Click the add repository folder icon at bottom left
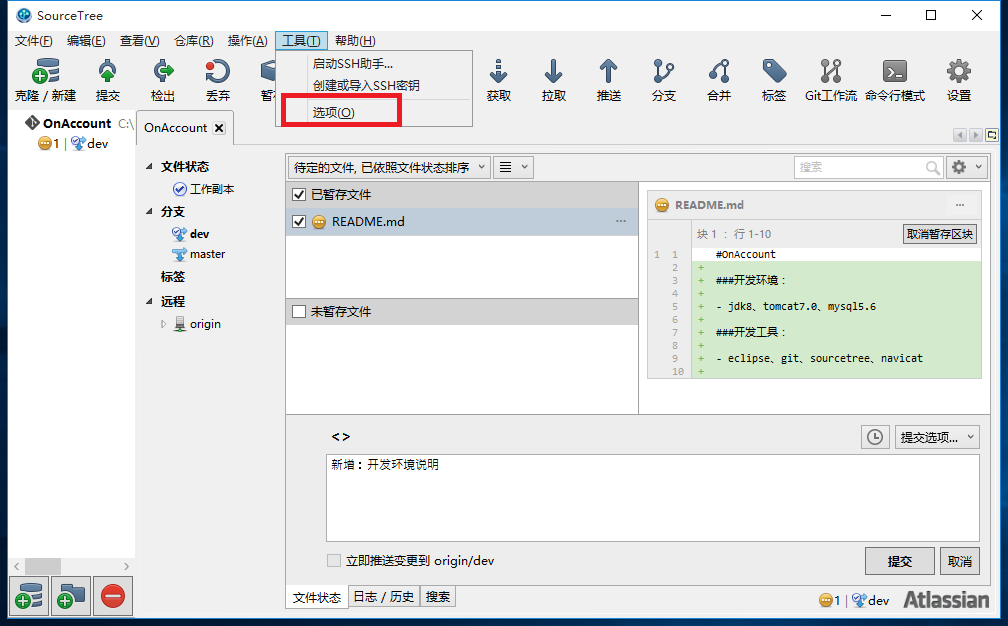Image resolution: width=1008 pixels, height=626 pixels. click(71, 596)
